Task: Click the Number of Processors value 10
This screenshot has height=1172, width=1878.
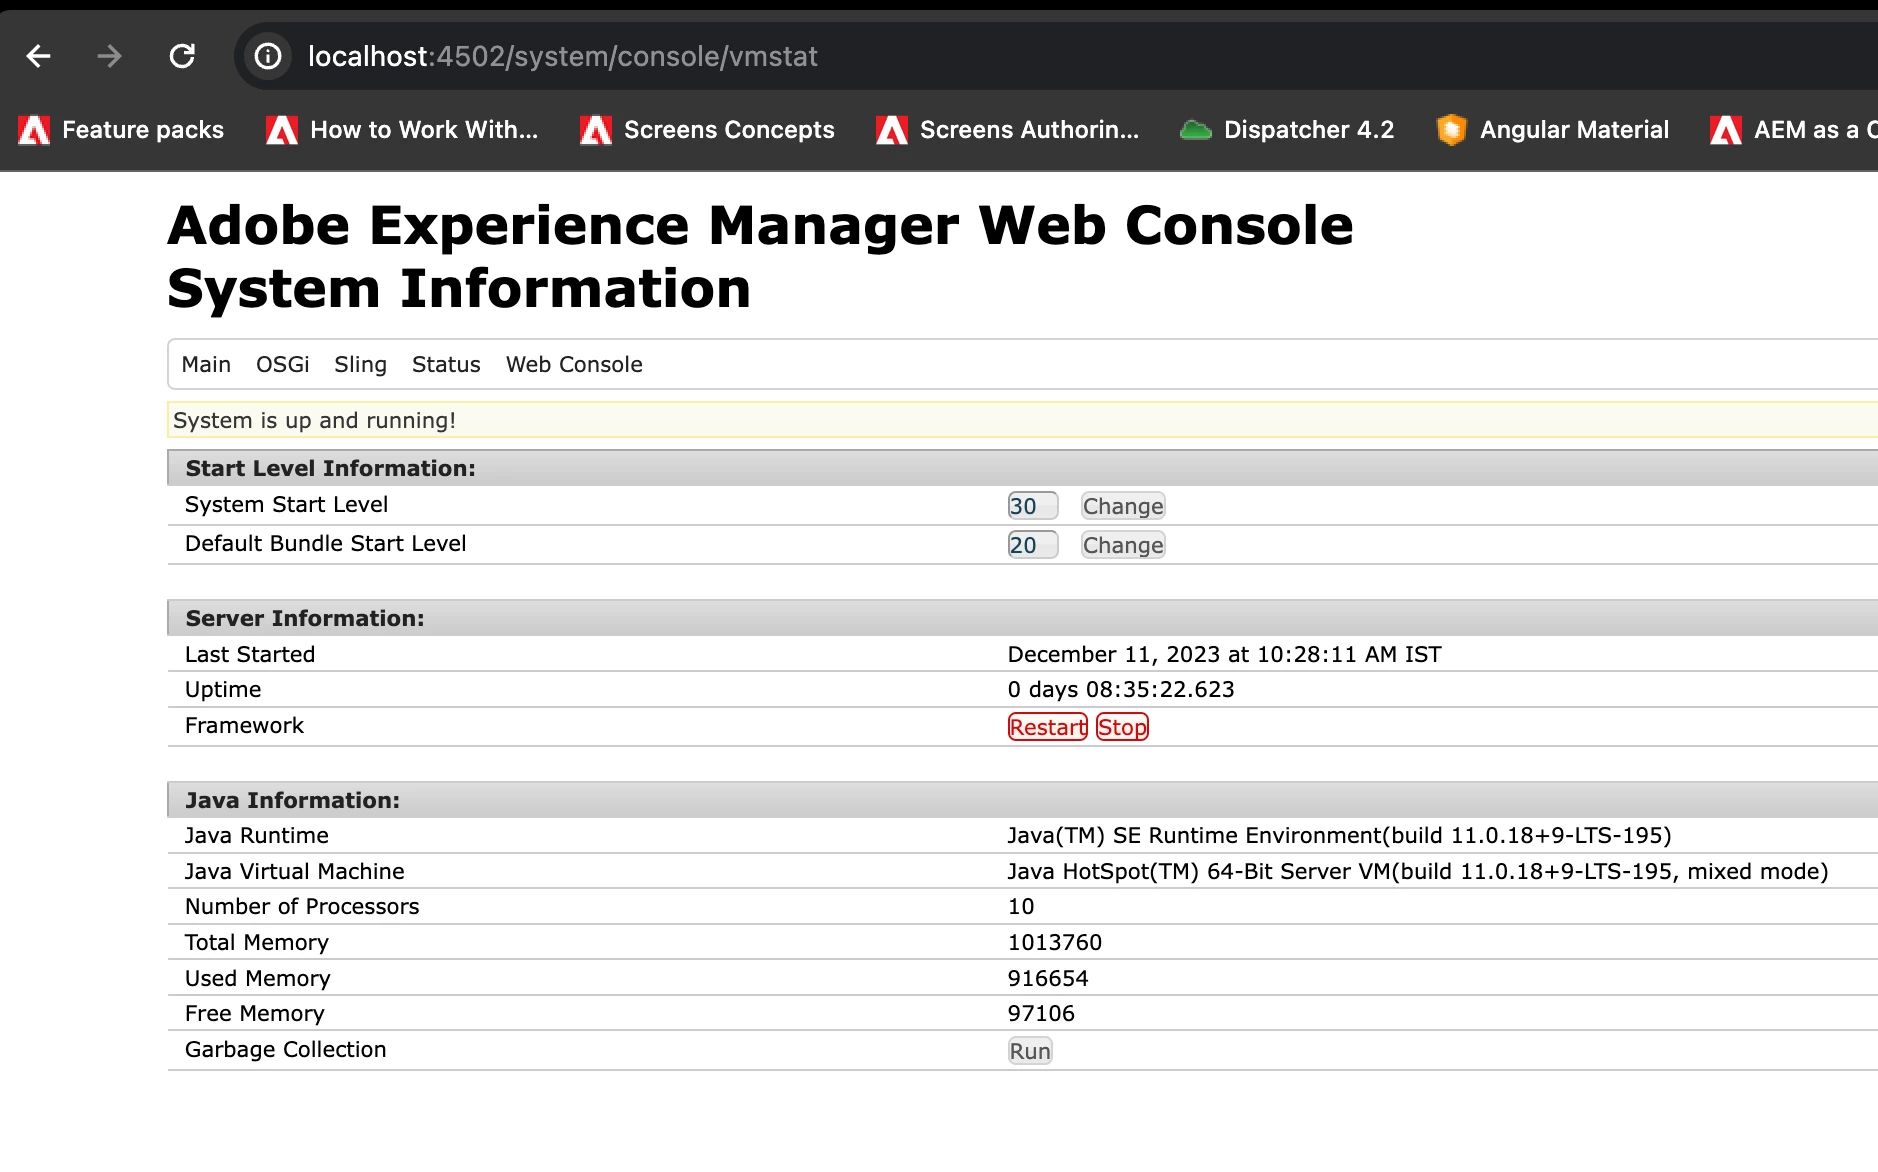Action: coord(1021,907)
